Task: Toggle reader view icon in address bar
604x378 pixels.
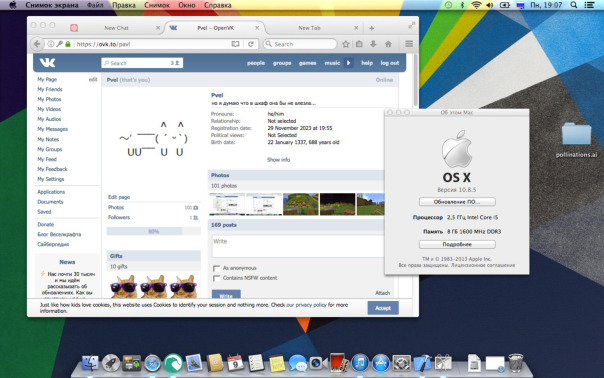Action: click(235, 44)
